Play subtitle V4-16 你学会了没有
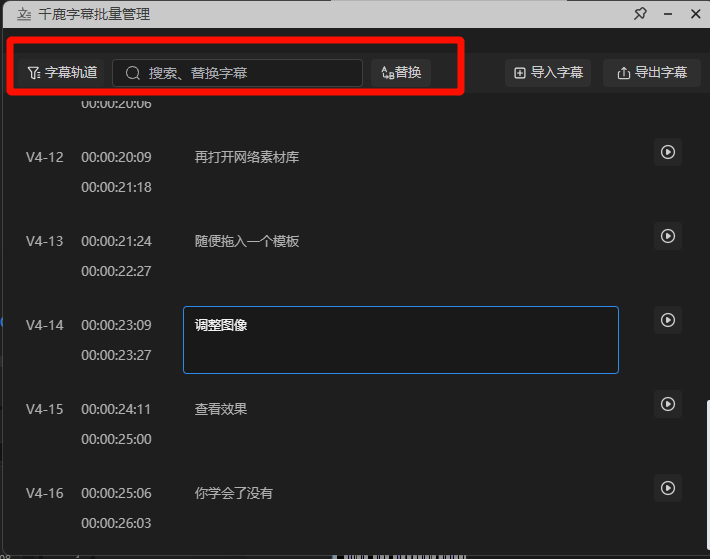710x559 pixels. (x=668, y=488)
